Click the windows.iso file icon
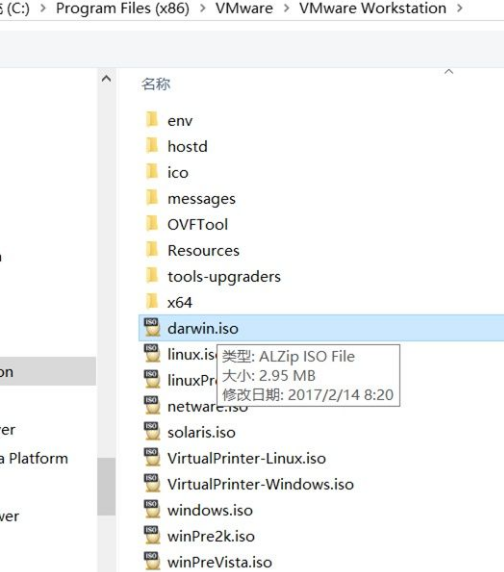 (152, 509)
